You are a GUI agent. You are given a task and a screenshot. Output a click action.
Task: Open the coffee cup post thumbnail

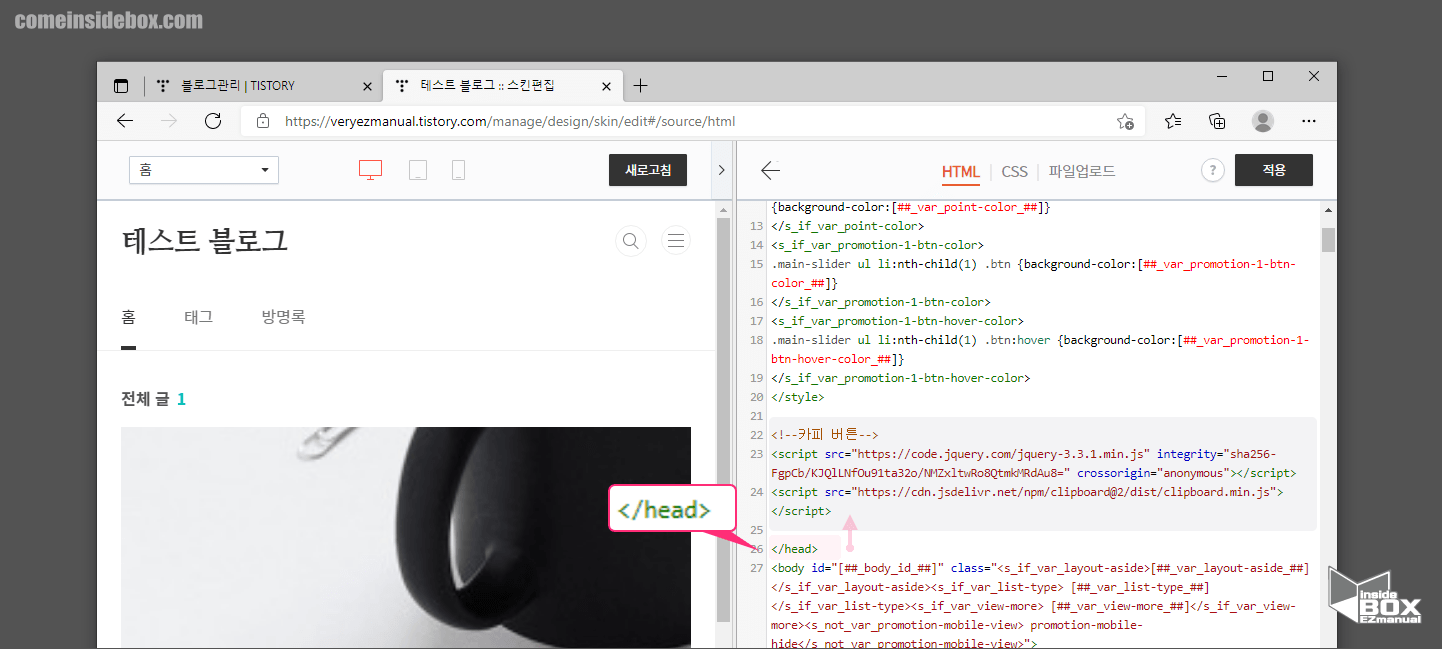406,538
